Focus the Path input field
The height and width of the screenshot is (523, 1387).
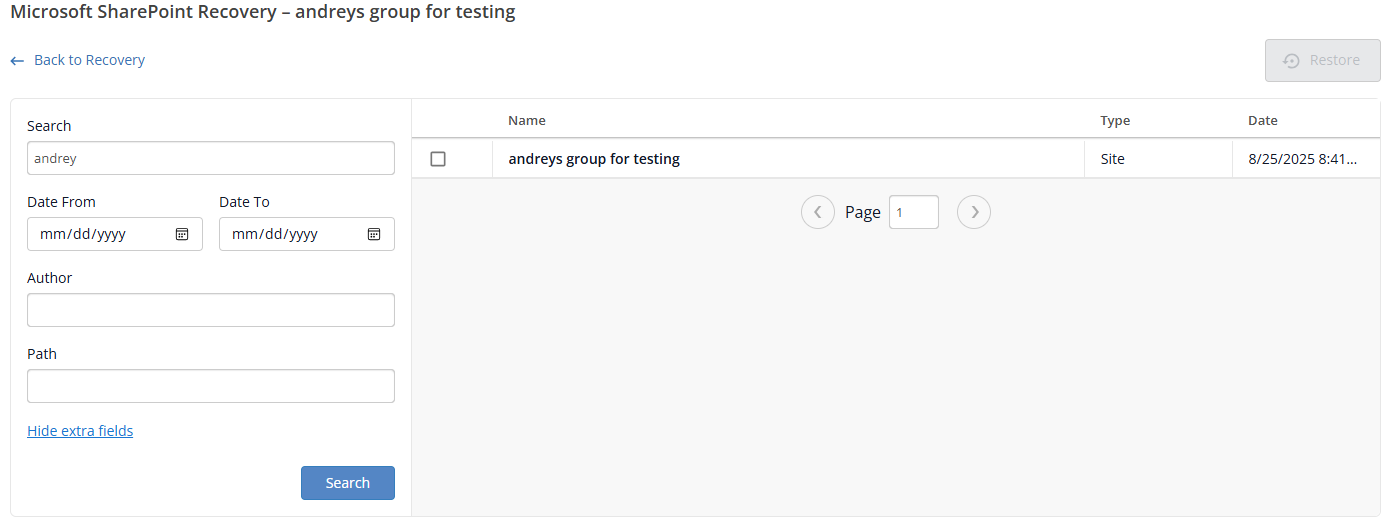coord(210,386)
